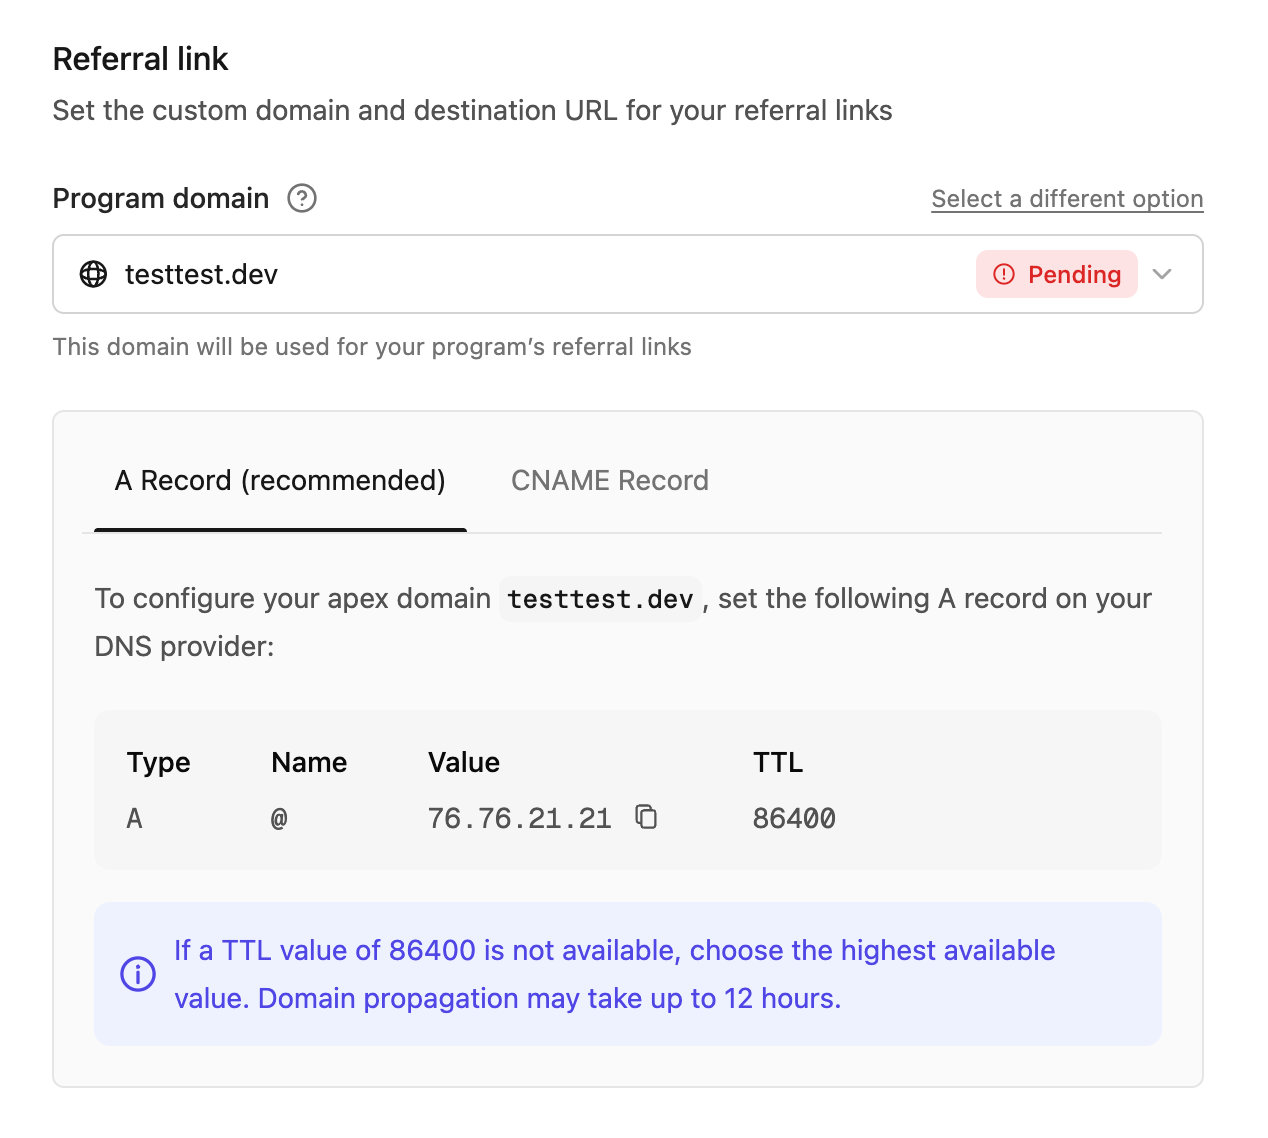Click the circled question mark help indicator
This screenshot has width=1268, height=1138.
coord(301,199)
